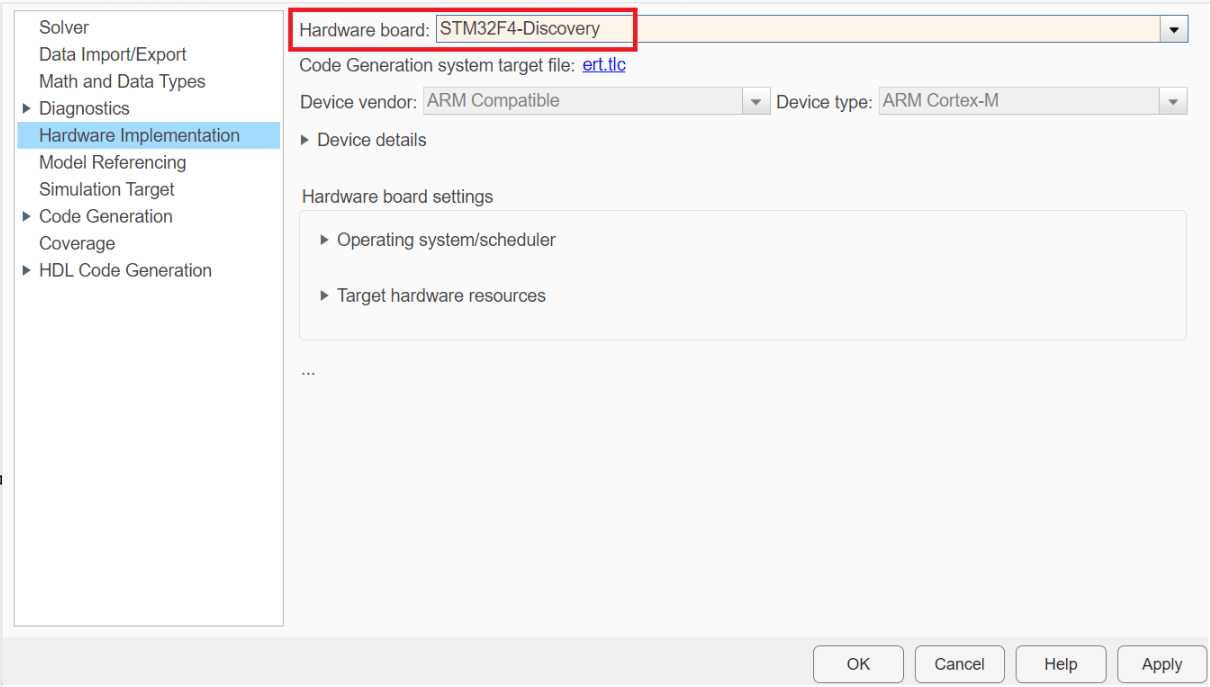Select the HDL Code Generation category
1210x687 pixels.
tap(125, 270)
